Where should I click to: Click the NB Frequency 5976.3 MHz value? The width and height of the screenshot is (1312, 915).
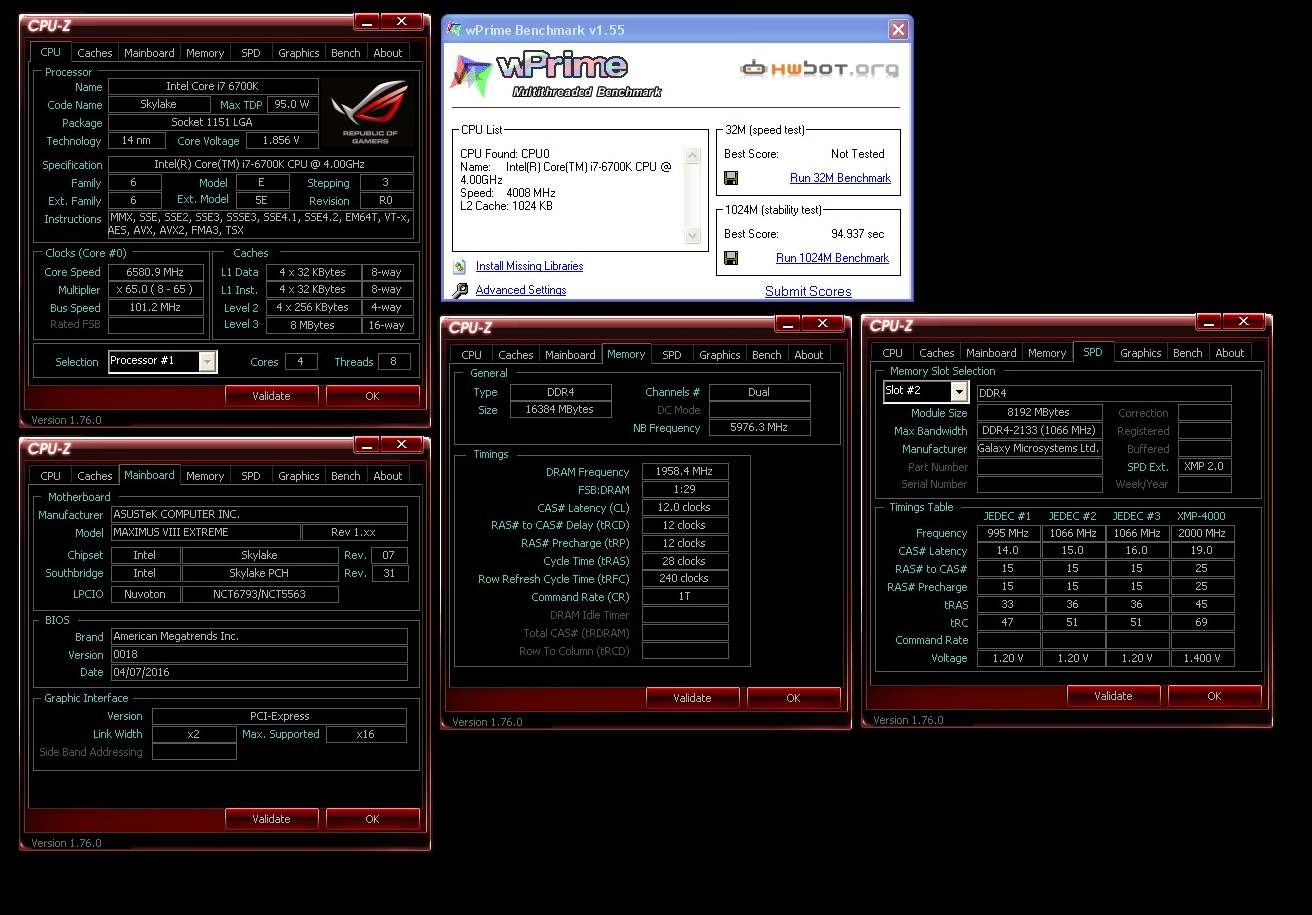point(760,428)
